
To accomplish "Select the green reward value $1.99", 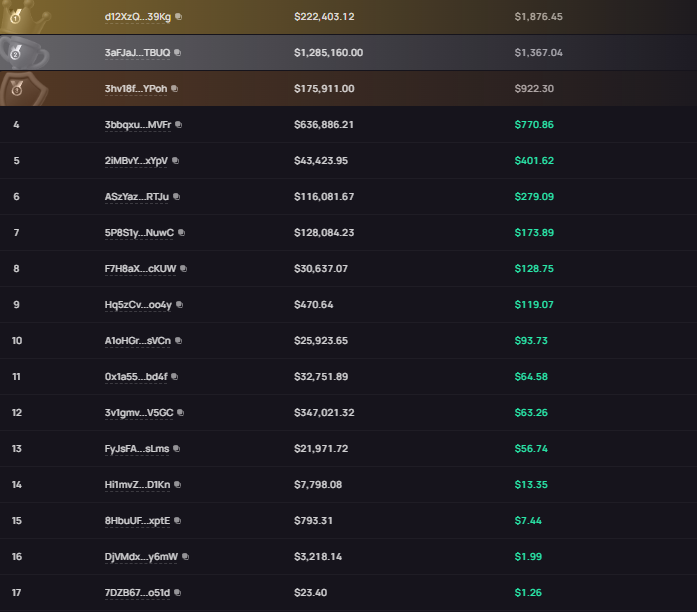I will [528, 557].
